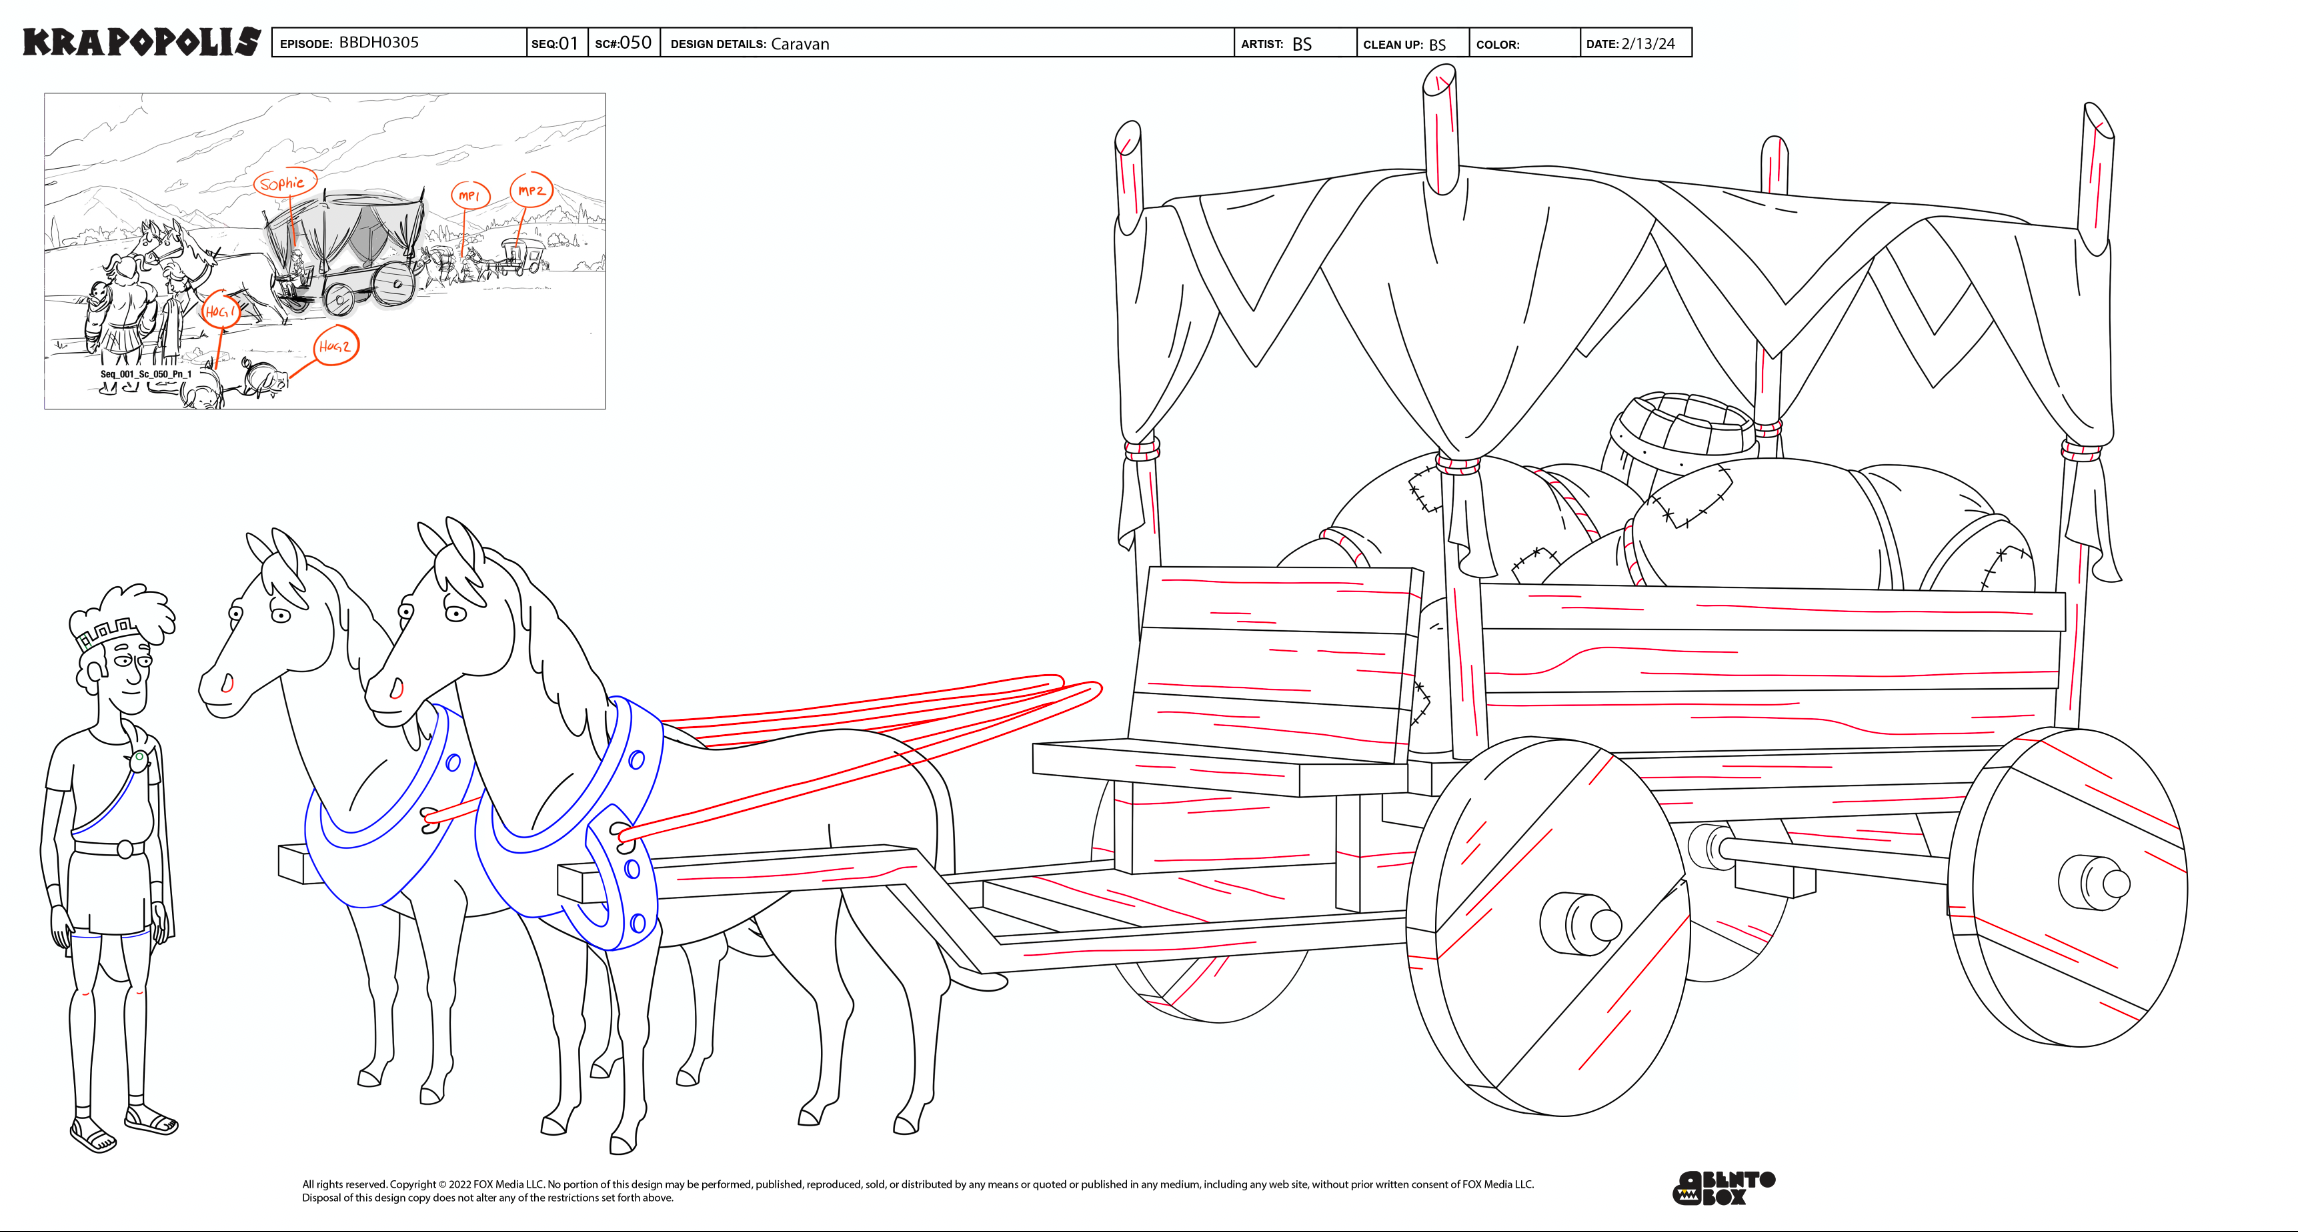Click the Design Details Caravan field
The image size is (2298, 1232).
(799, 44)
